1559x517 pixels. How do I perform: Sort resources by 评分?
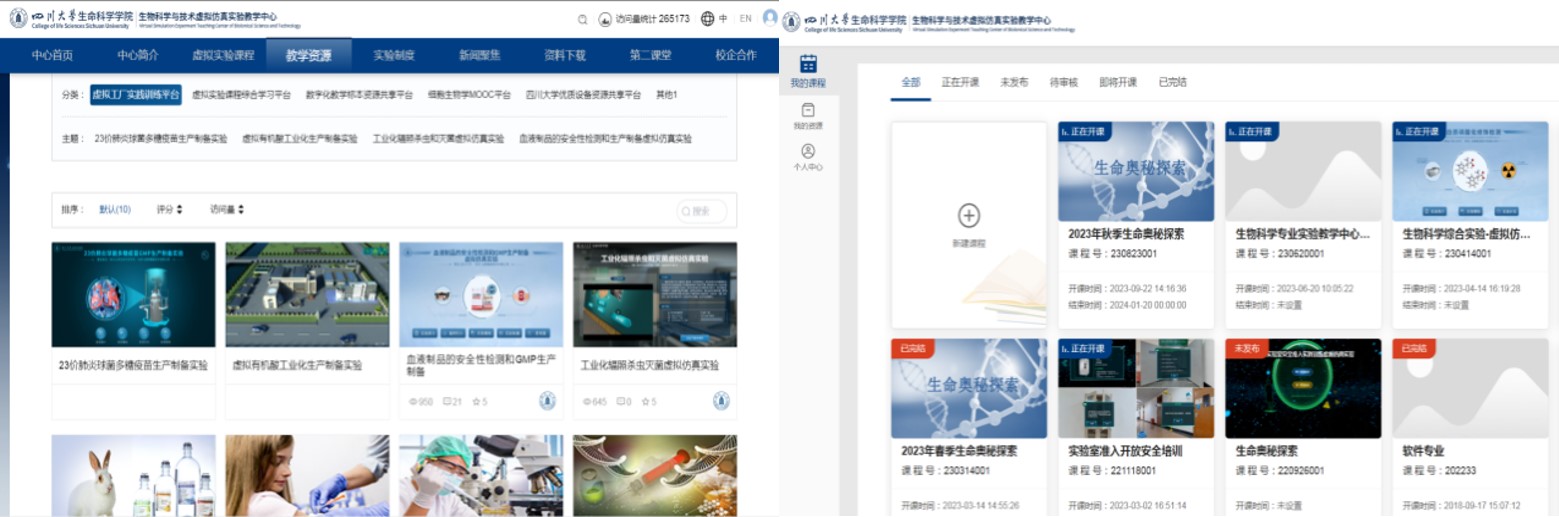click(169, 210)
